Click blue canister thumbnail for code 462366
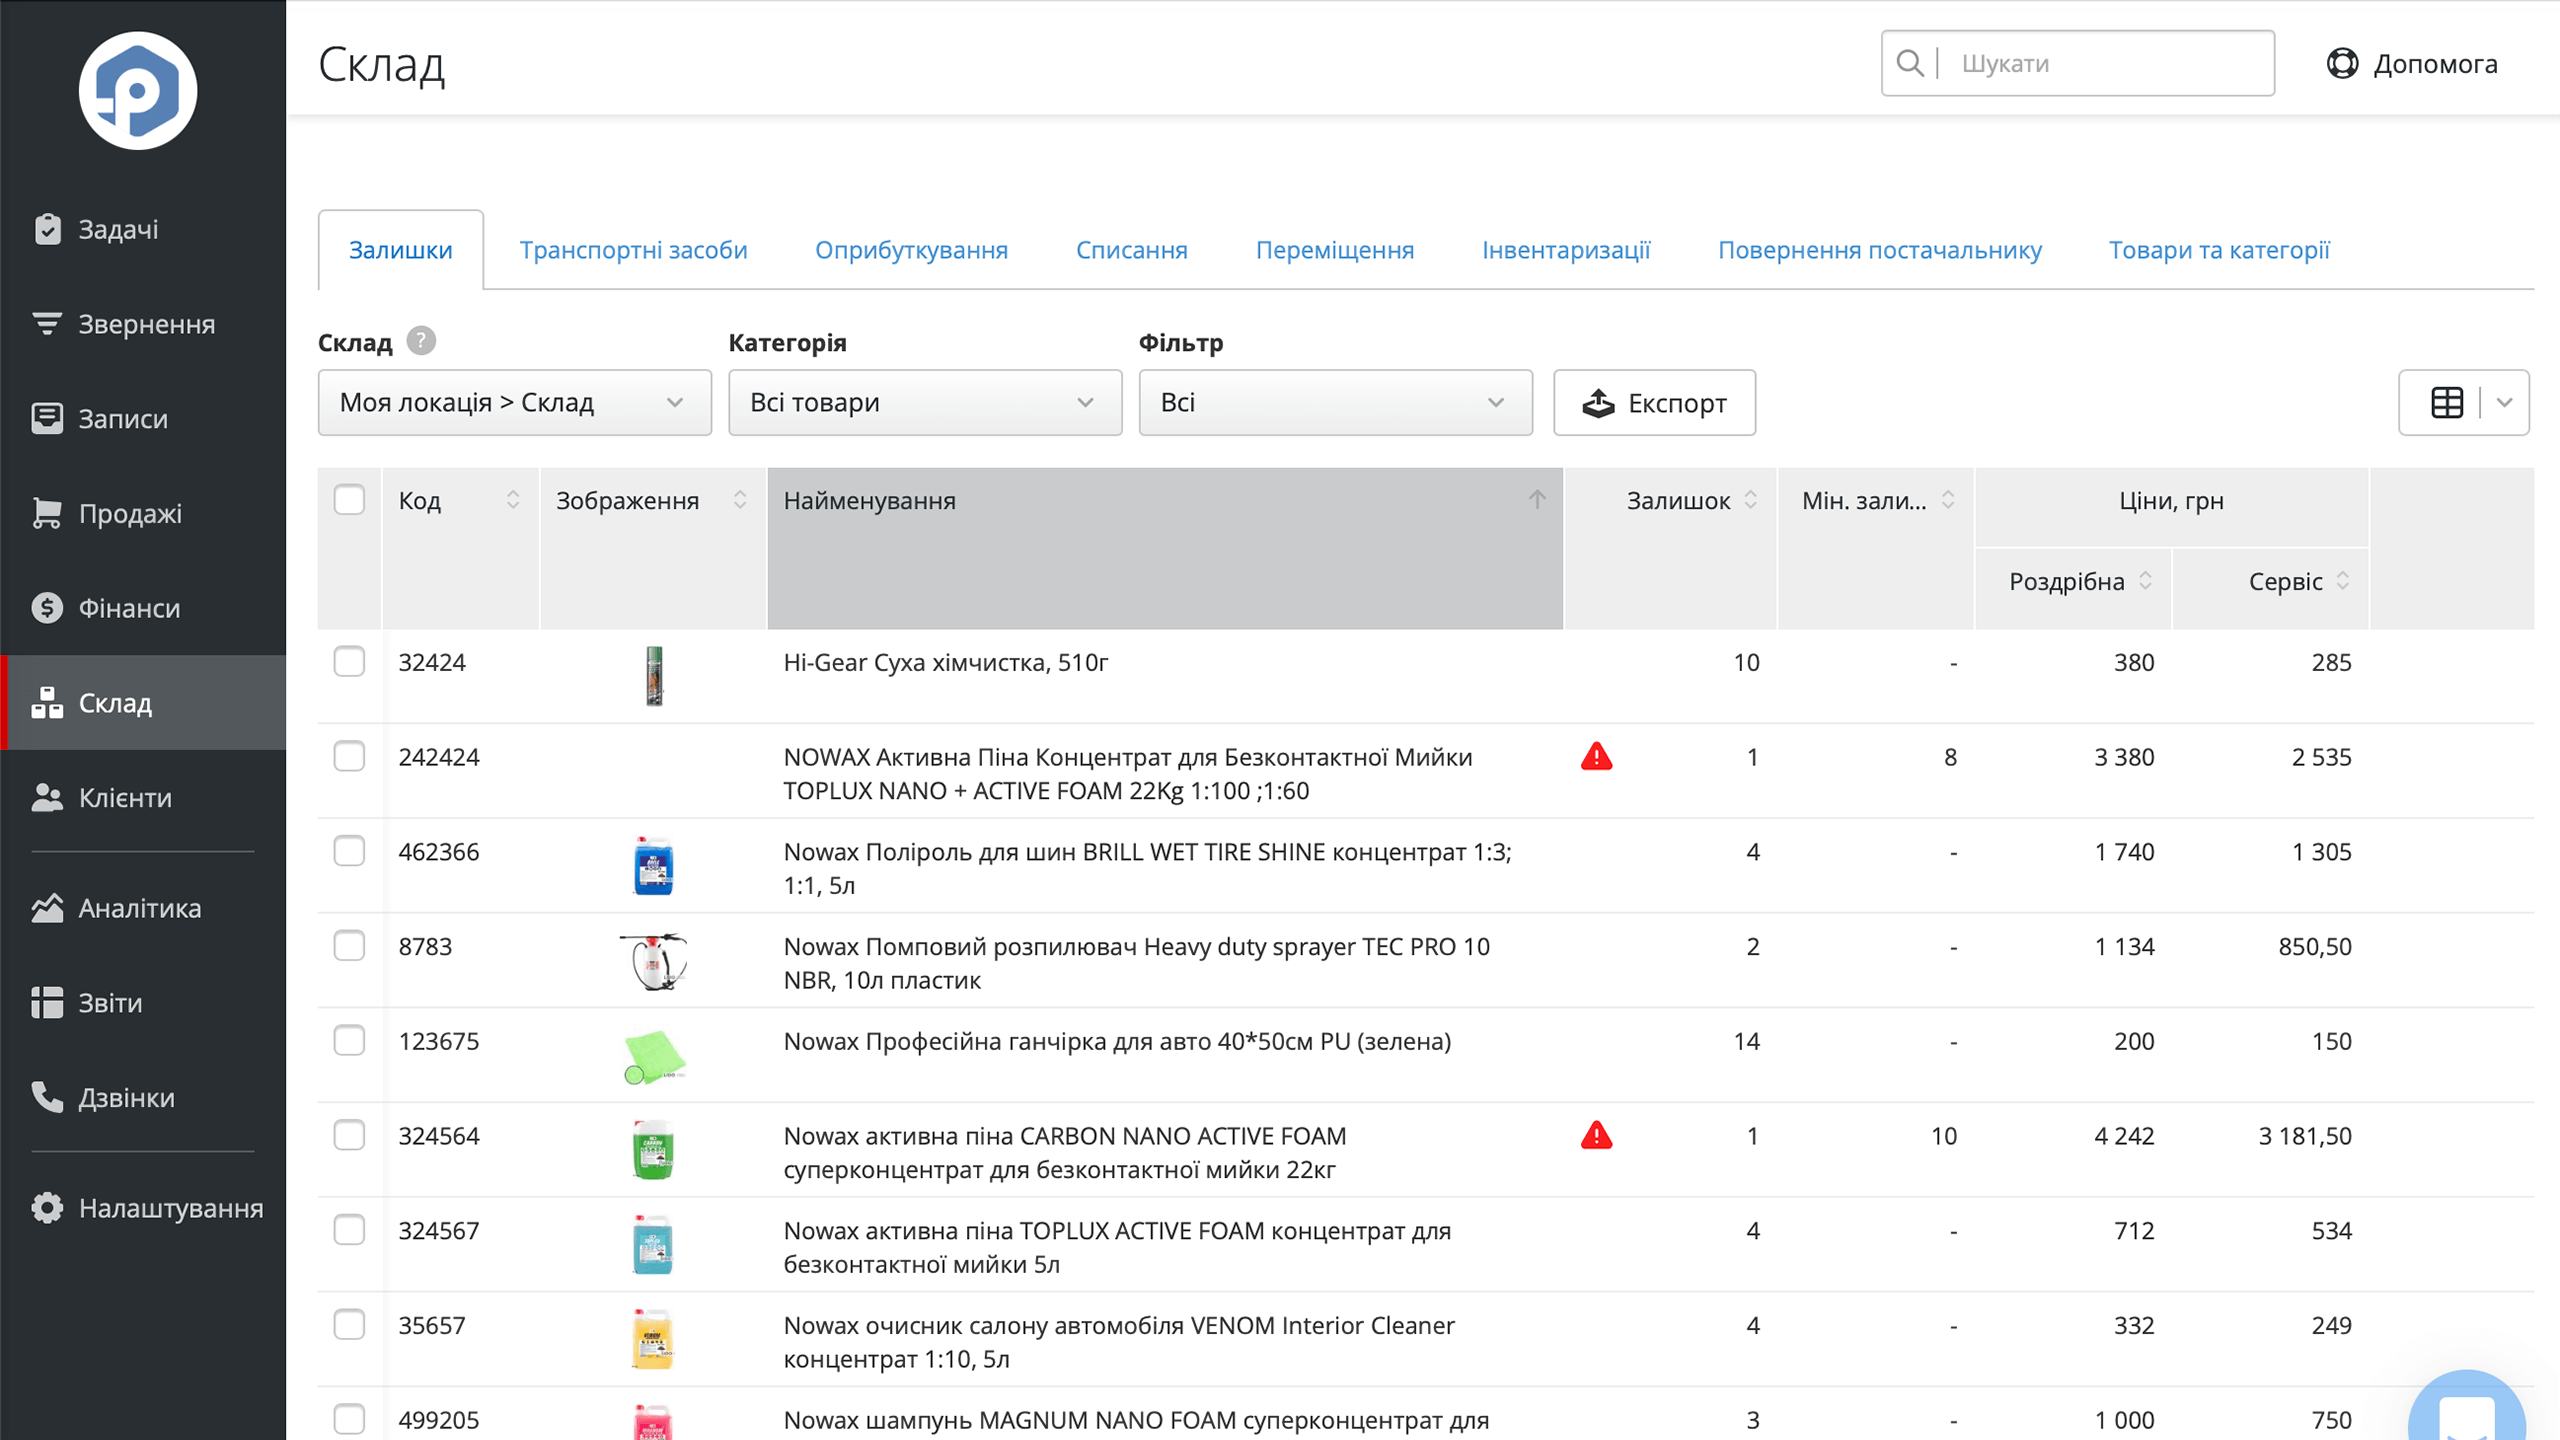The height and width of the screenshot is (1440, 2560). (654, 866)
